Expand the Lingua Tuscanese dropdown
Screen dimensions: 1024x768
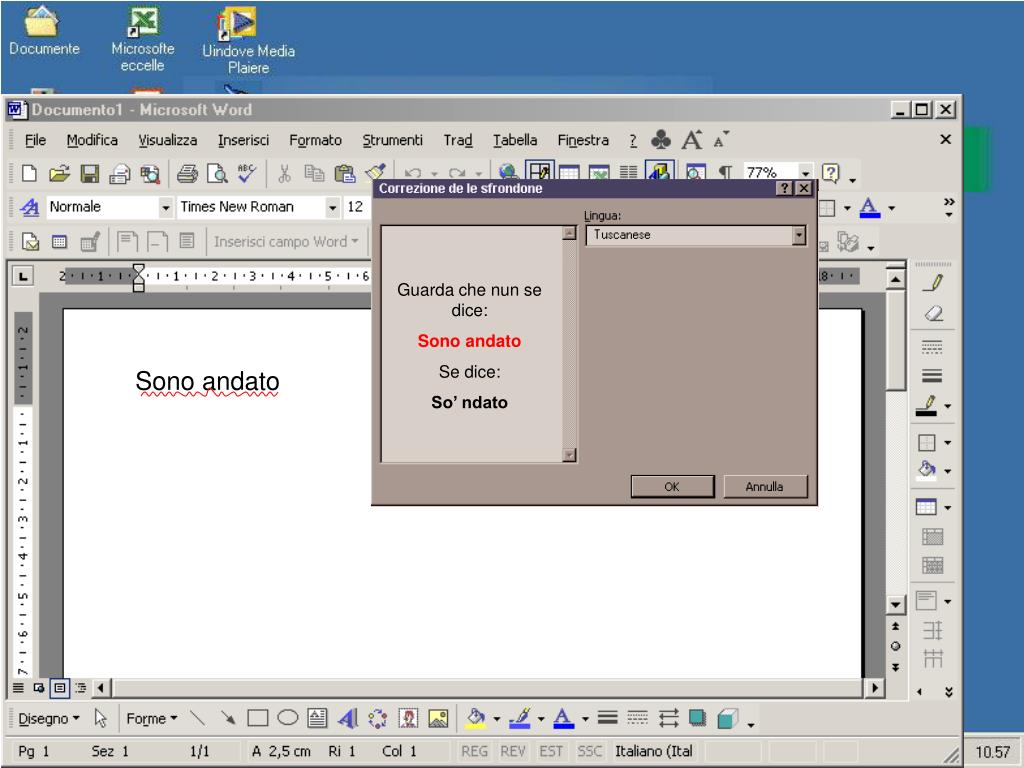point(799,235)
